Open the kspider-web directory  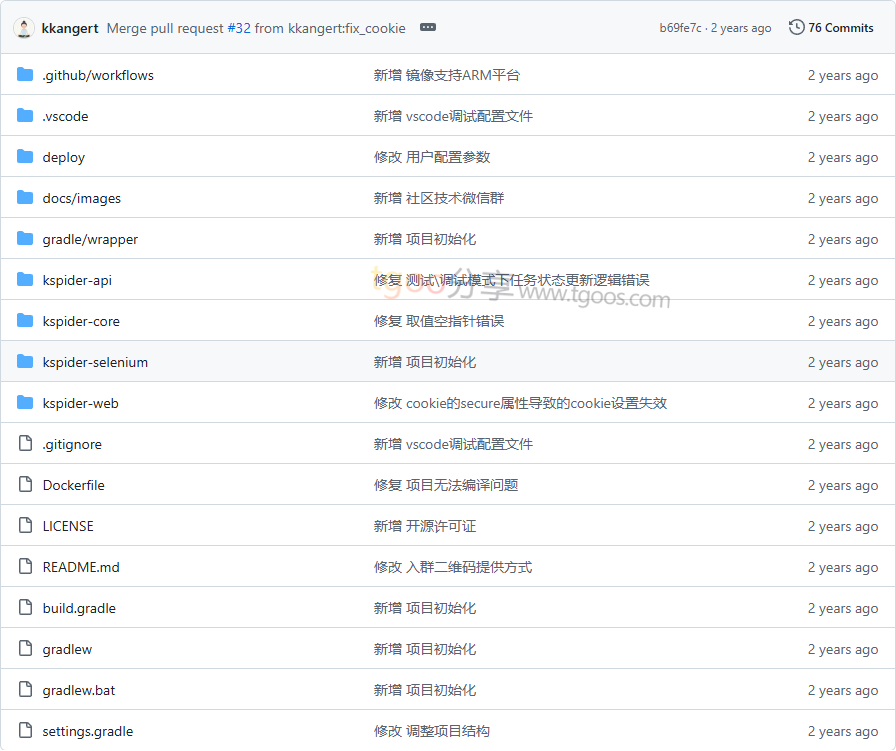point(80,403)
